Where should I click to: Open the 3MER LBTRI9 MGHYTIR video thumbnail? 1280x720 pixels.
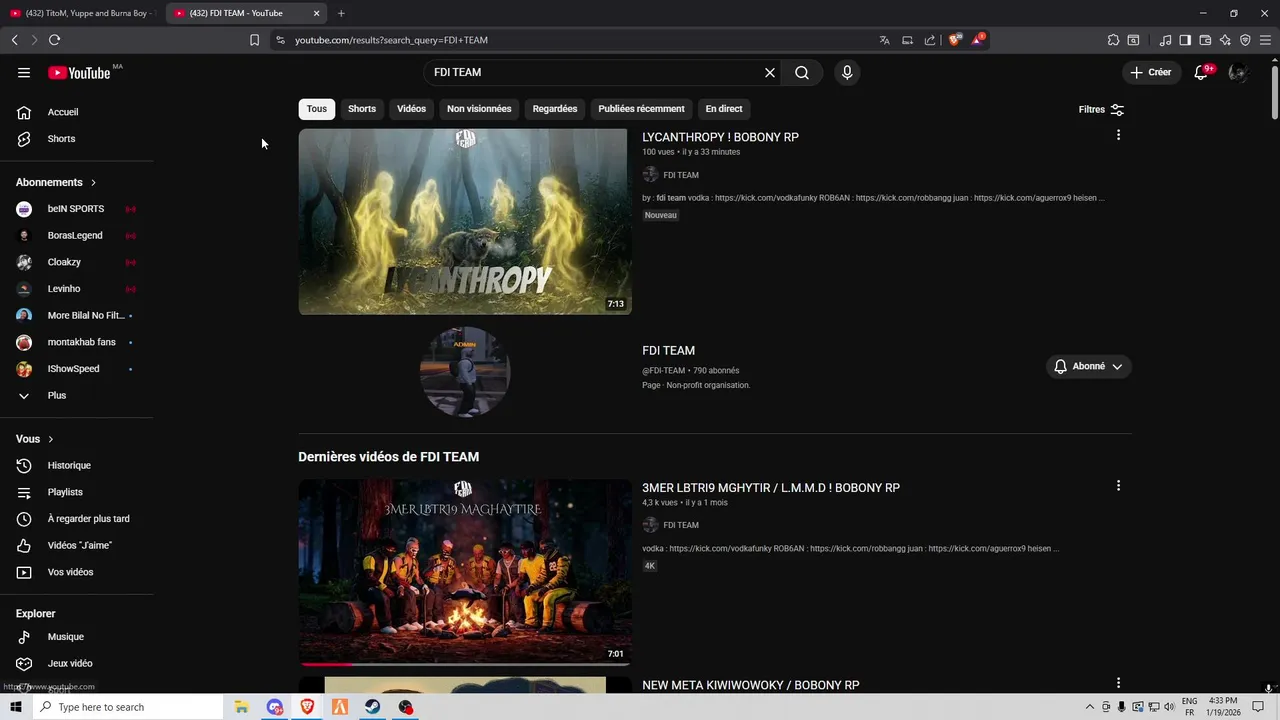pos(465,572)
